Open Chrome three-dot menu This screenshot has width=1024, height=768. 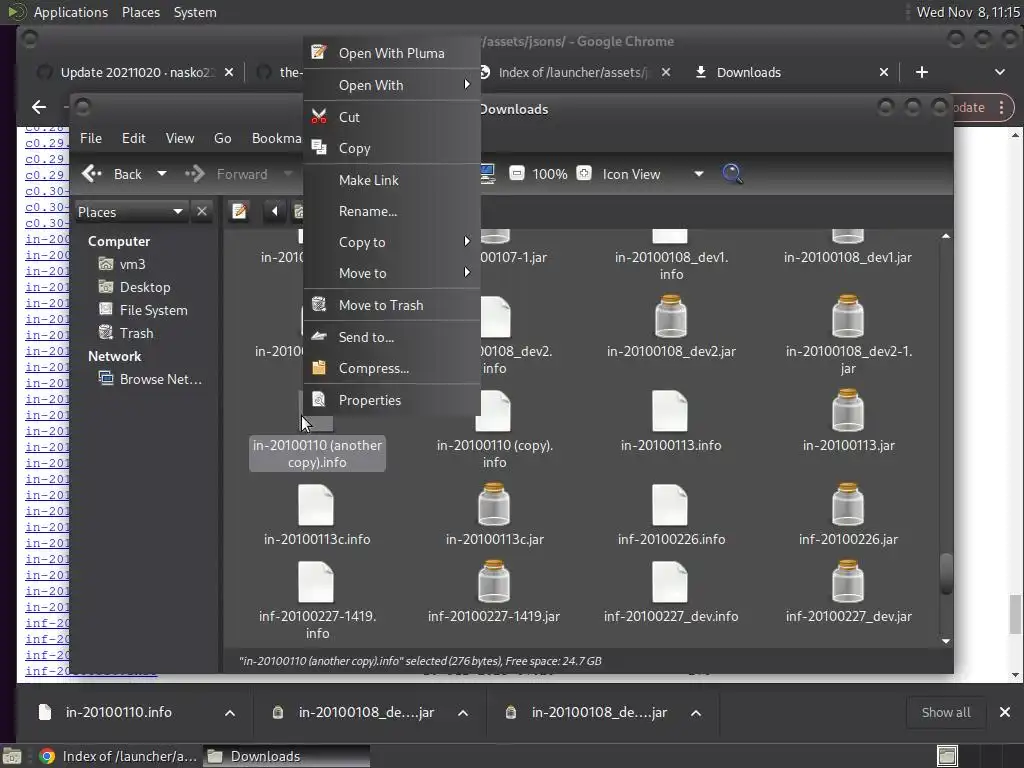pos(1001,108)
